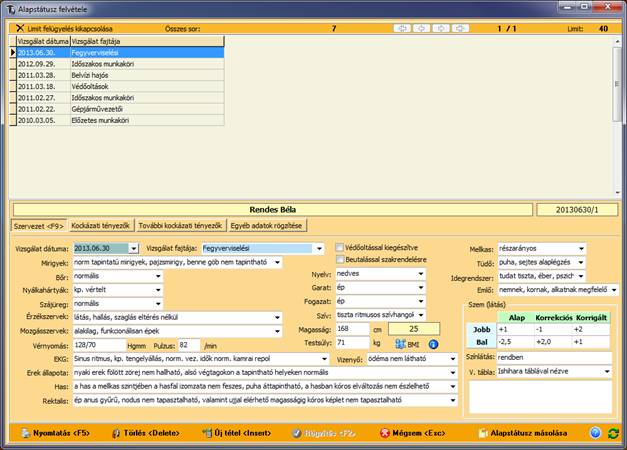Open the Szervezet <F9> tab

point(38,226)
